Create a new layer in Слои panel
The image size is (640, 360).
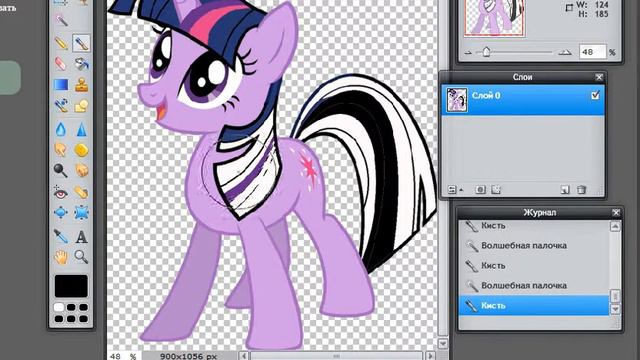(x=565, y=189)
